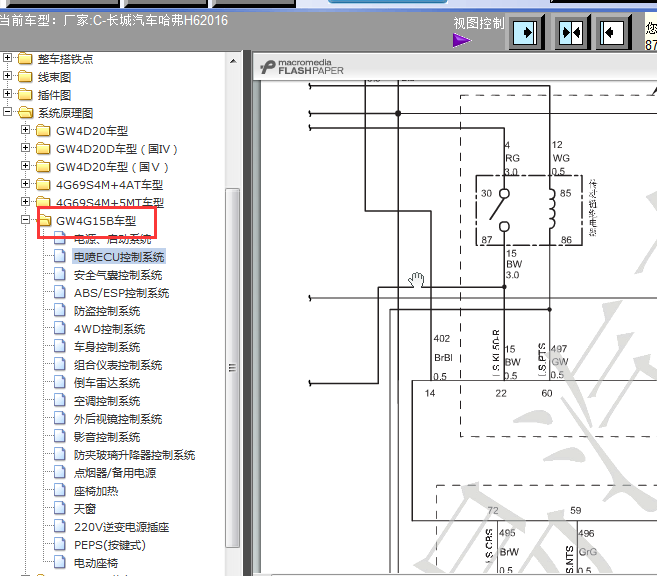Click the relay contact terminal 30 in diagram
Screen dimensions: 657x576
point(504,194)
